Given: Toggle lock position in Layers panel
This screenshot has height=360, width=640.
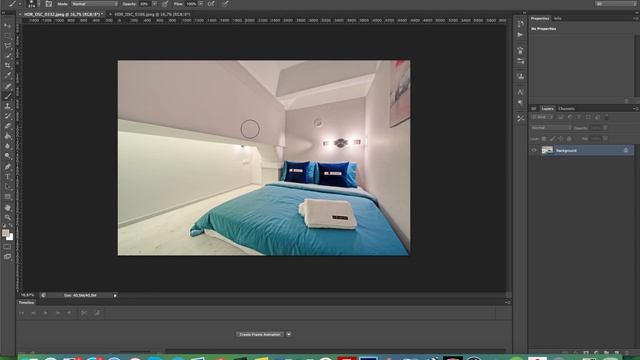Looking at the screenshot, I should click(x=560, y=139).
